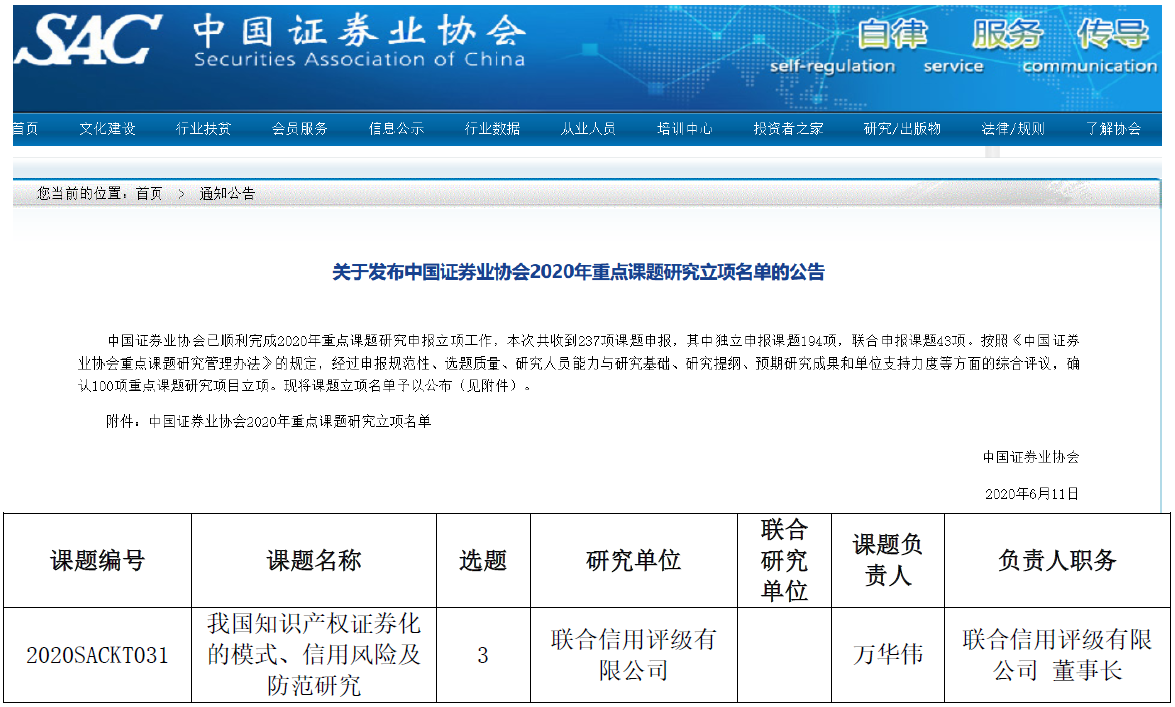This screenshot has width=1175, height=707.
Task: Open the 信息公示 menu
Action: click(396, 129)
